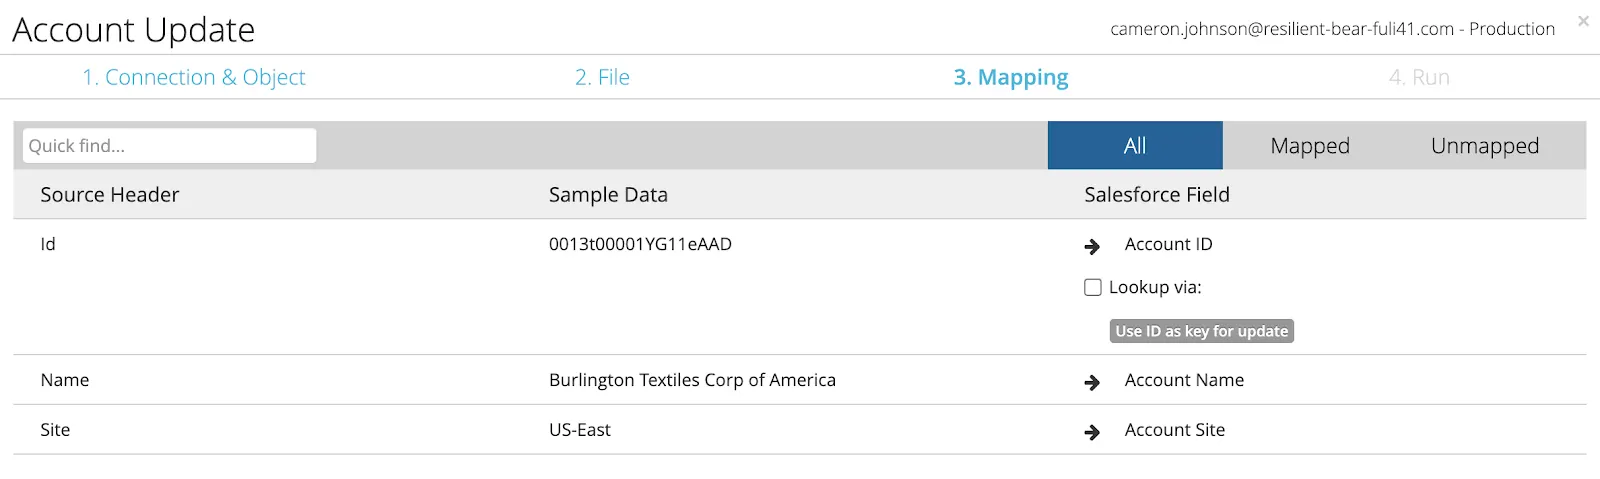Change the Account Name field mapping
Image resolution: width=1600 pixels, height=479 pixels.
point(1184,380)
